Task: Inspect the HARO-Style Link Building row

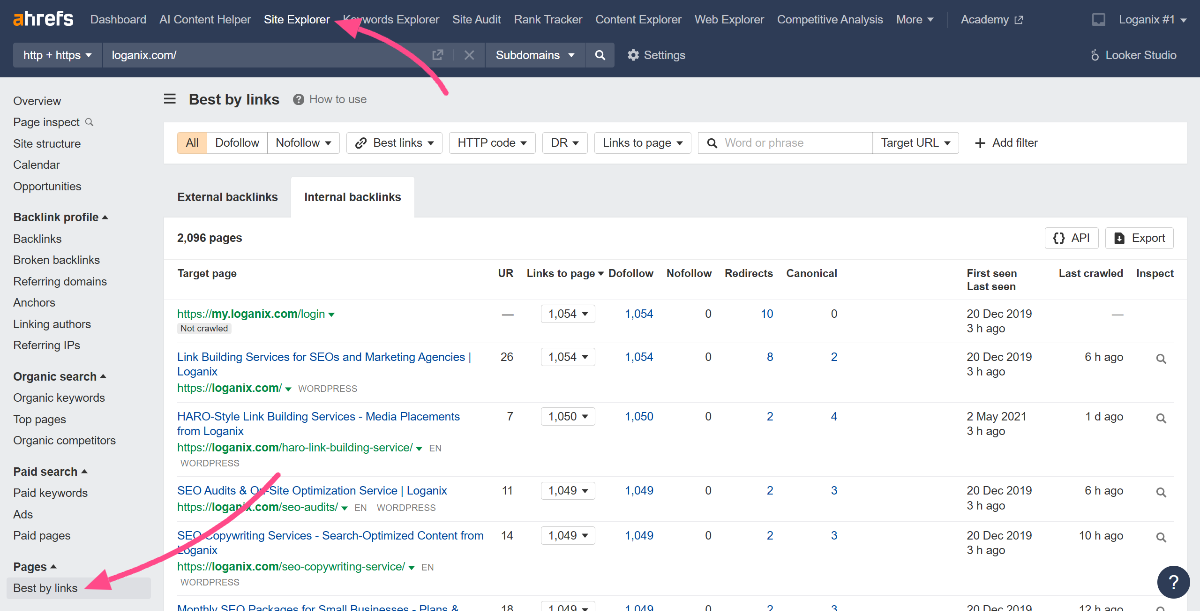Action: point(1161,418)
